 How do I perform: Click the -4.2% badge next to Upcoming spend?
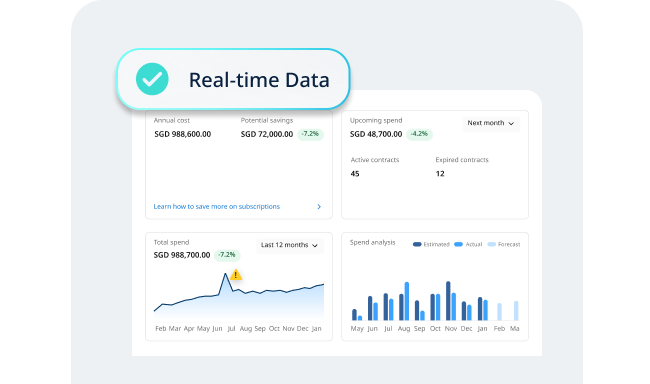[419, 134]
